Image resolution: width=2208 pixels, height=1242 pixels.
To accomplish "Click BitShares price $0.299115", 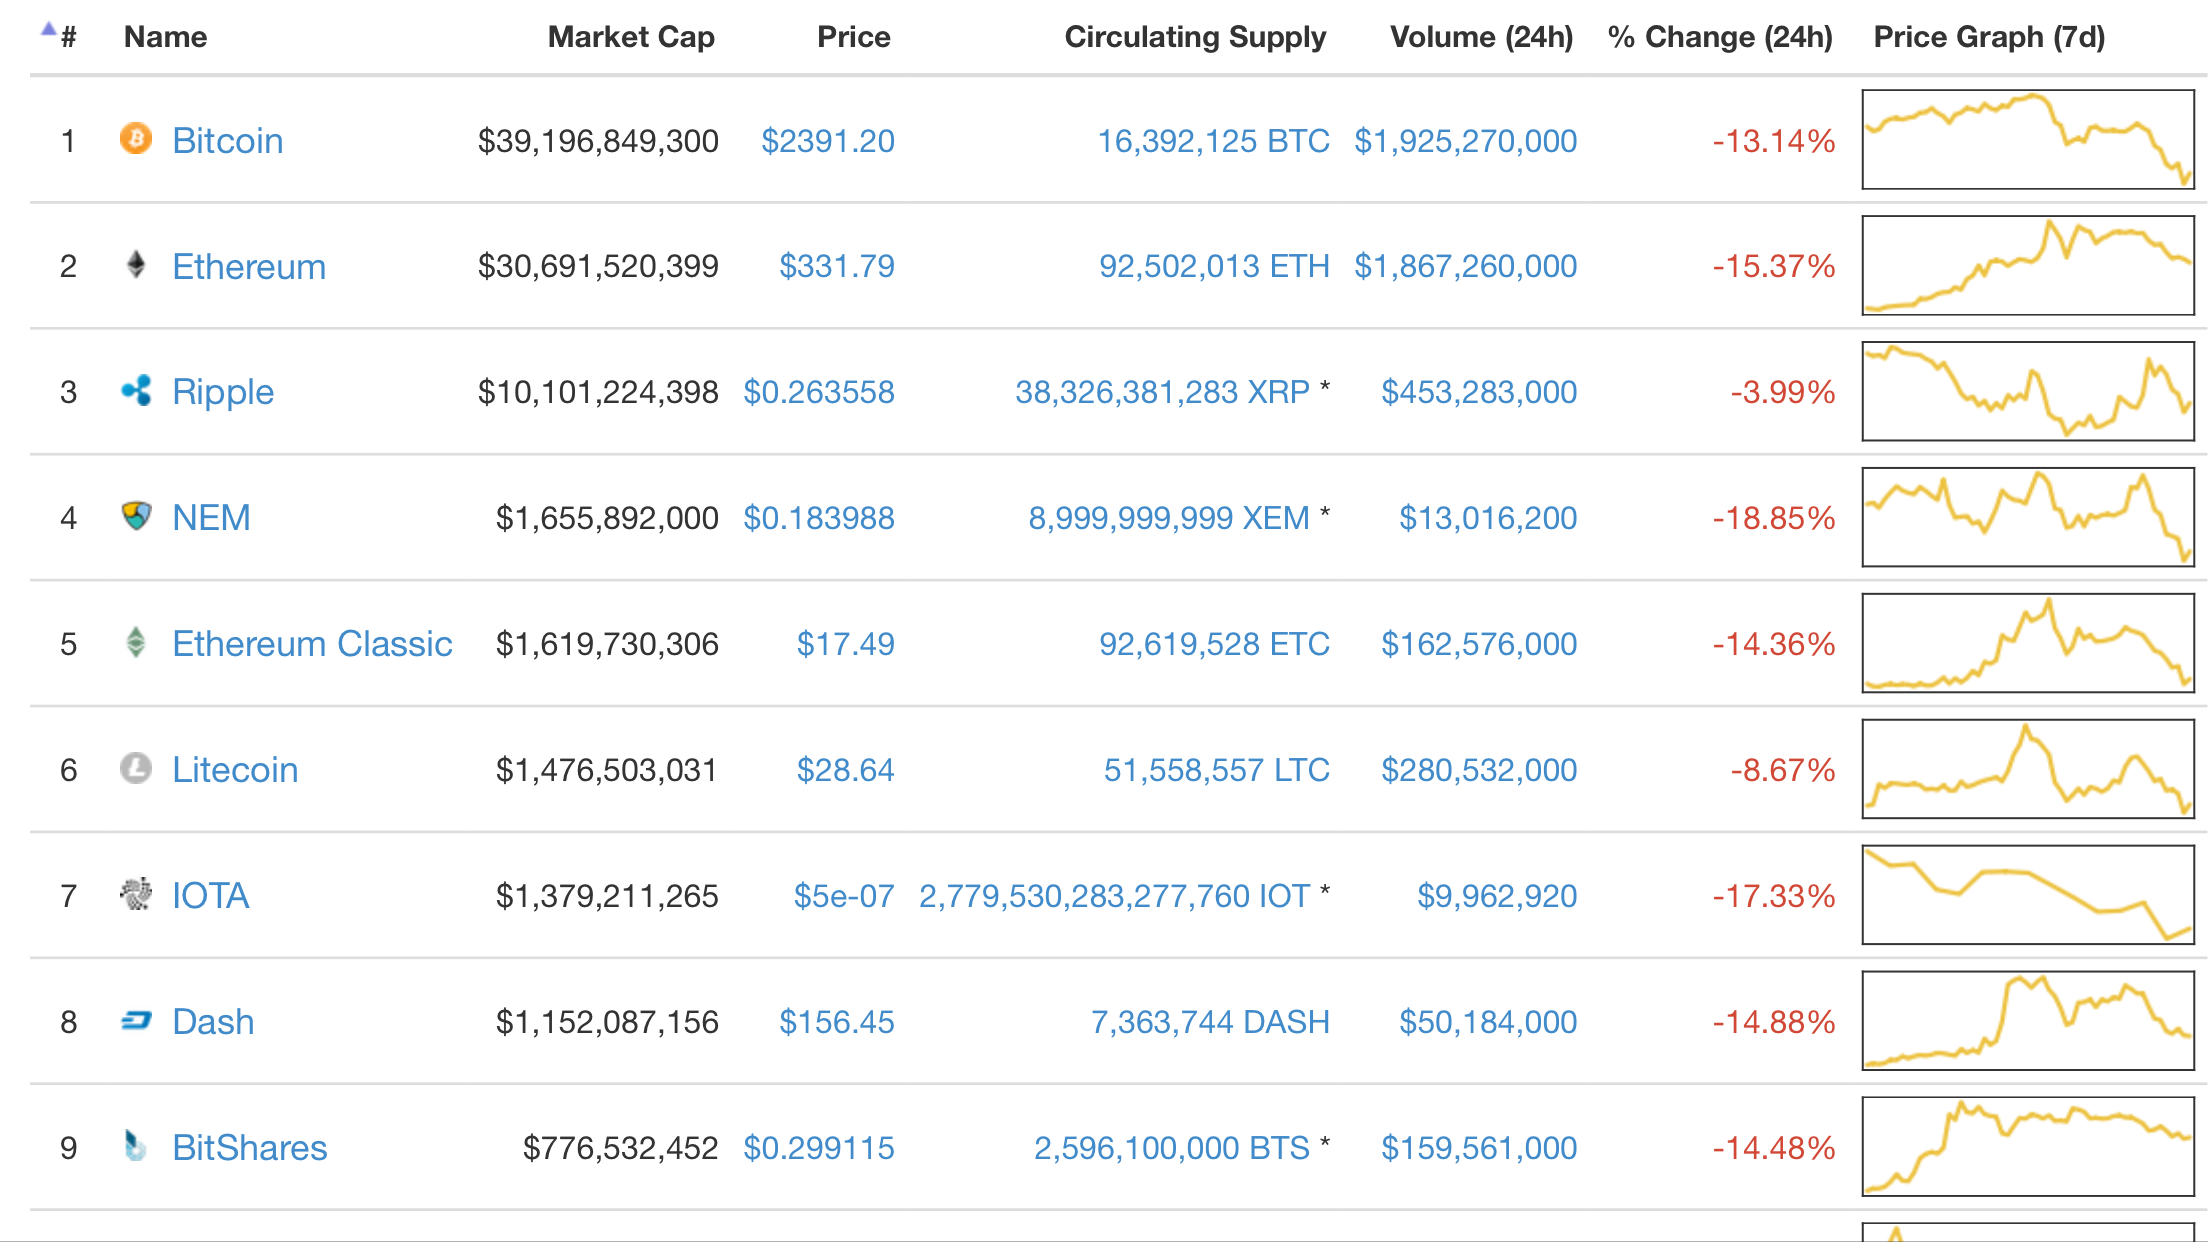I will click(x=819, y=1148).
